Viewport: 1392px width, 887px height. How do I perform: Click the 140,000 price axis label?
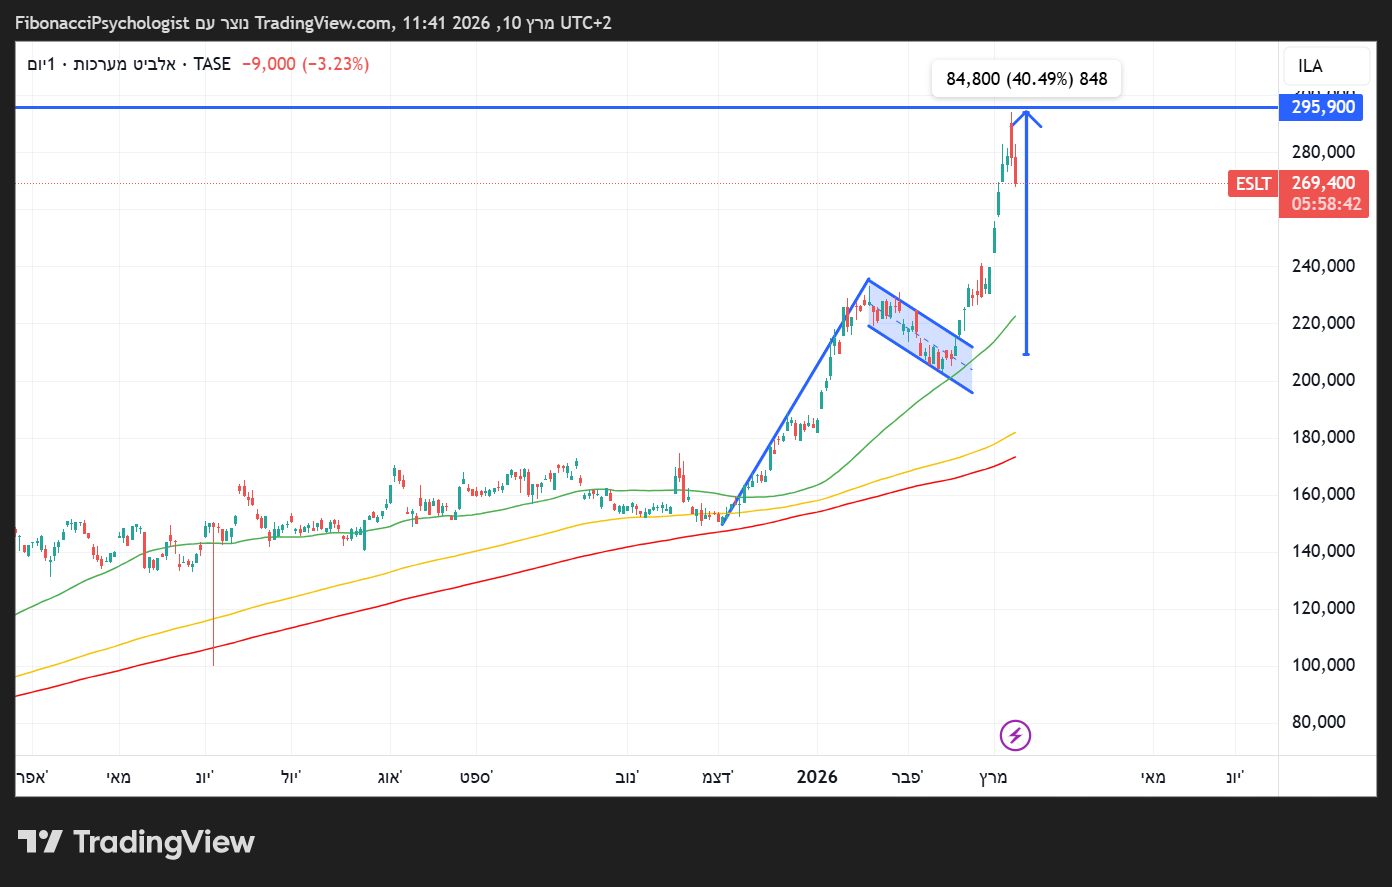pyautogui.click(x=1324, y=551)
